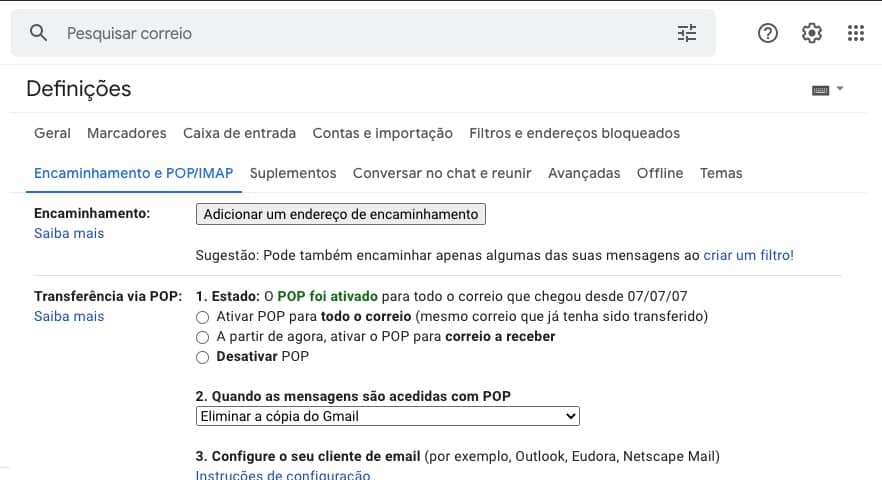This screenshot has height=480, width=882.
Task: Go to the Contas e importação tab
Action: tap(382, 133)
